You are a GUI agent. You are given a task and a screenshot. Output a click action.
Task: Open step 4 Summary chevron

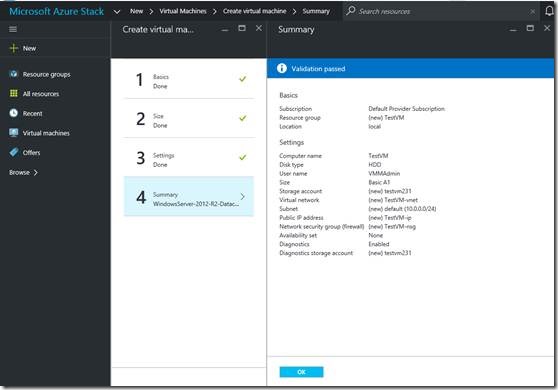242,196
